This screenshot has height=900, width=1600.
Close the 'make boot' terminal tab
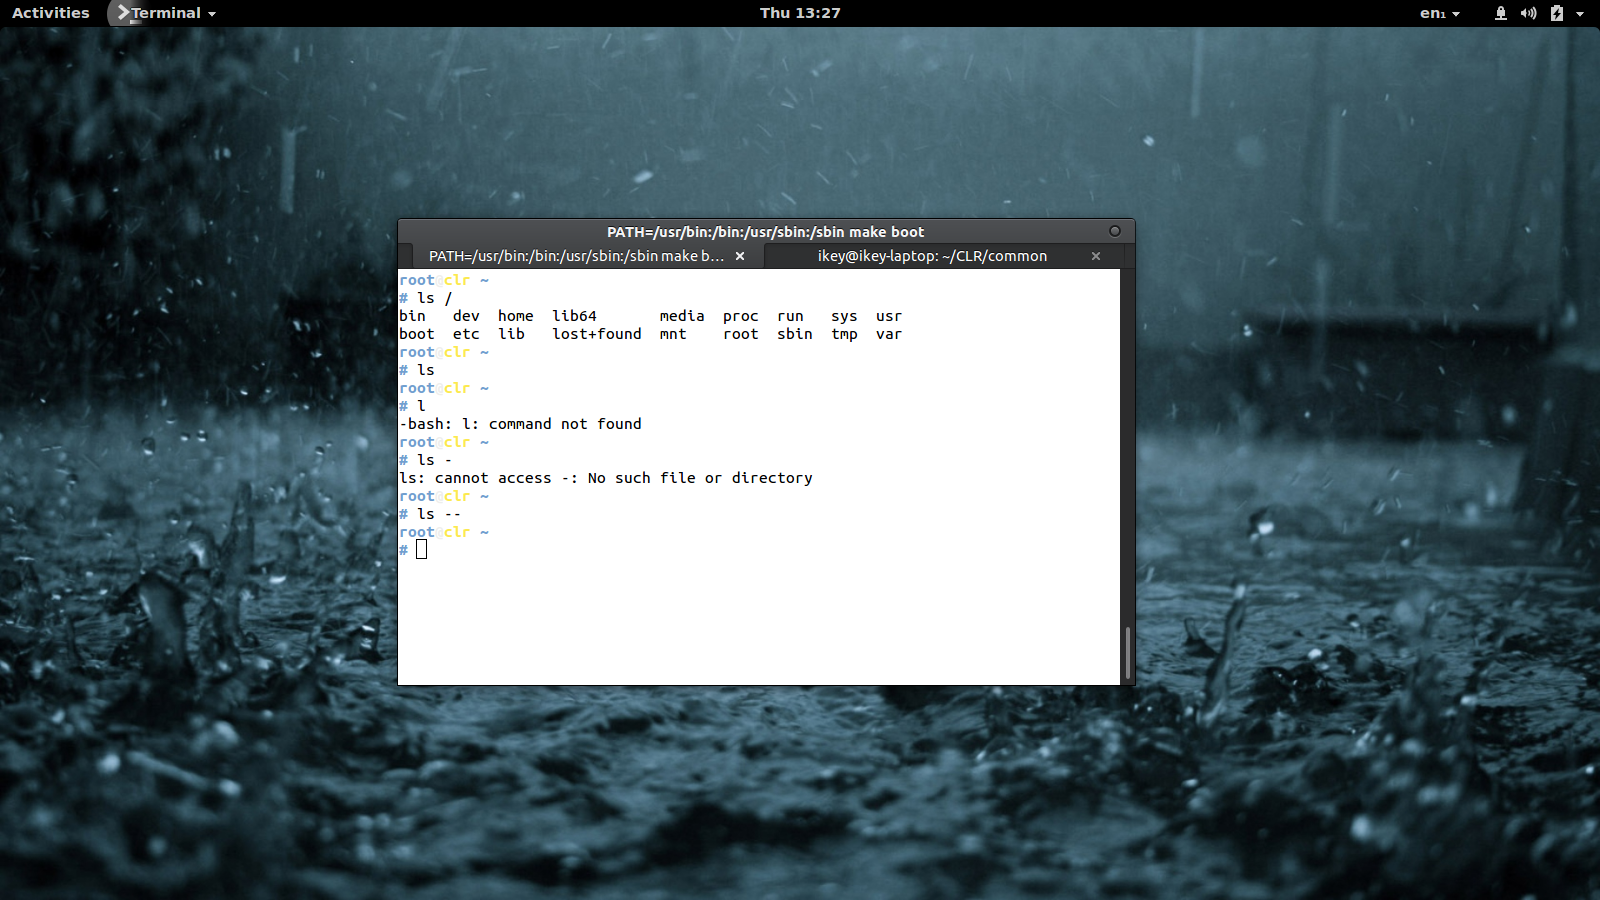[740, 256]
